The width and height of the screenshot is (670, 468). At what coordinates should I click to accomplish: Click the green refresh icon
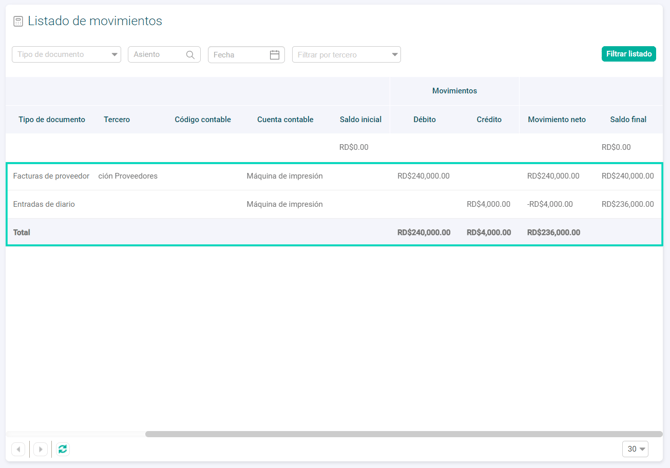(62, 449)
